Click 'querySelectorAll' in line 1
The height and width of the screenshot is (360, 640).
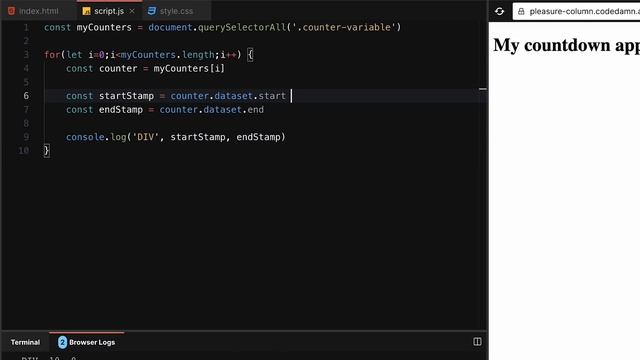click(x=242, y=27)
